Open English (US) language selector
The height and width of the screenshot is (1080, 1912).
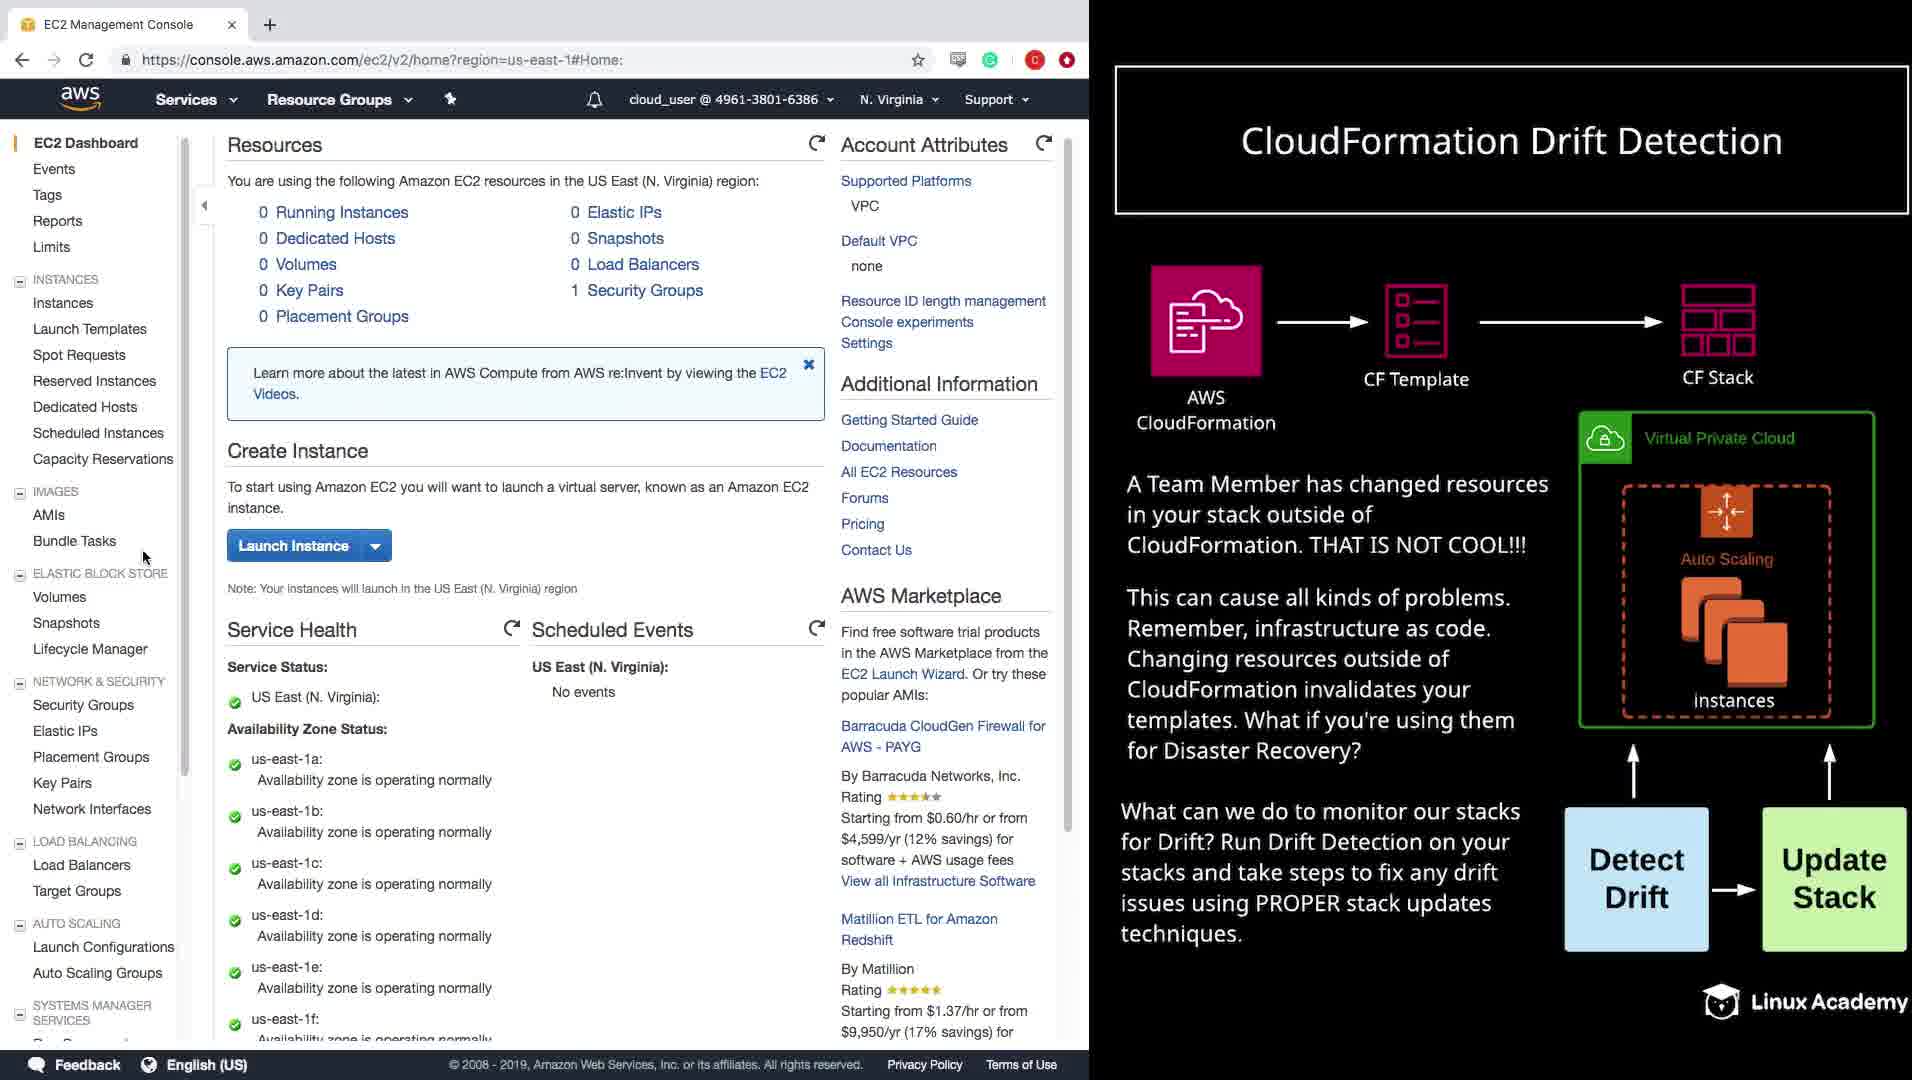207,1065
